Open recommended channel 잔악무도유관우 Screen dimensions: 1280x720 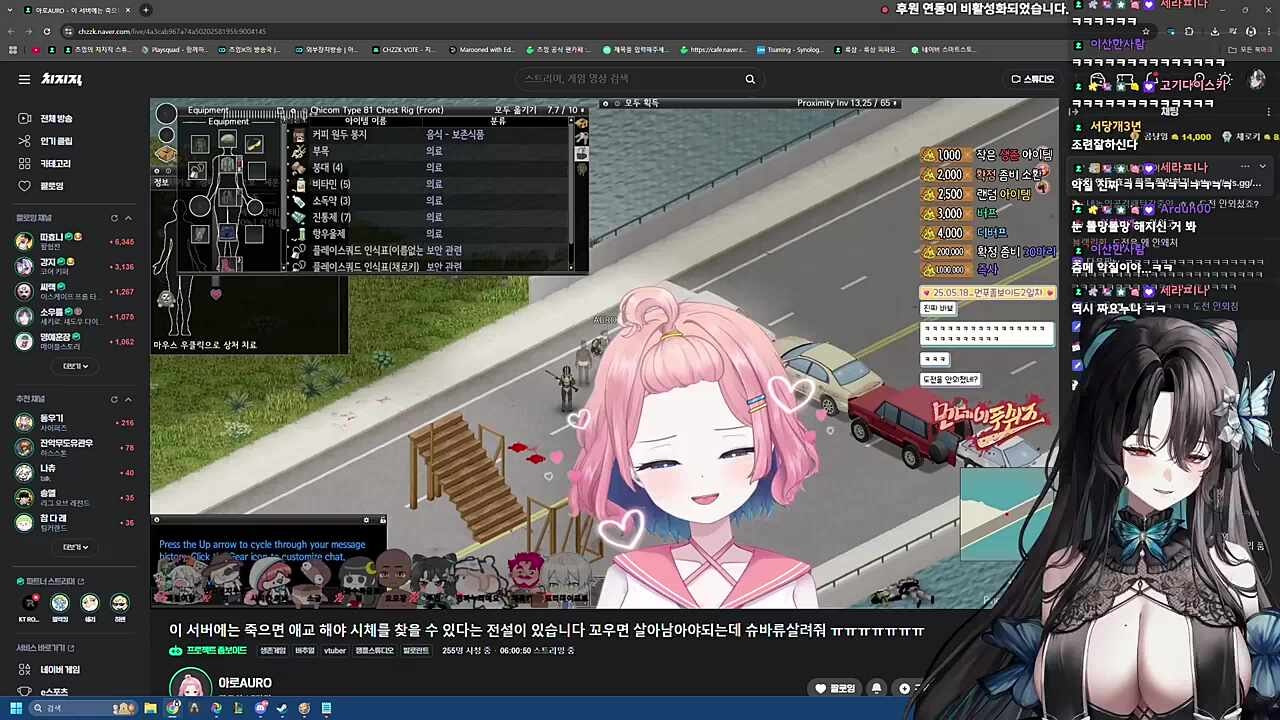[x=74, y=447]
